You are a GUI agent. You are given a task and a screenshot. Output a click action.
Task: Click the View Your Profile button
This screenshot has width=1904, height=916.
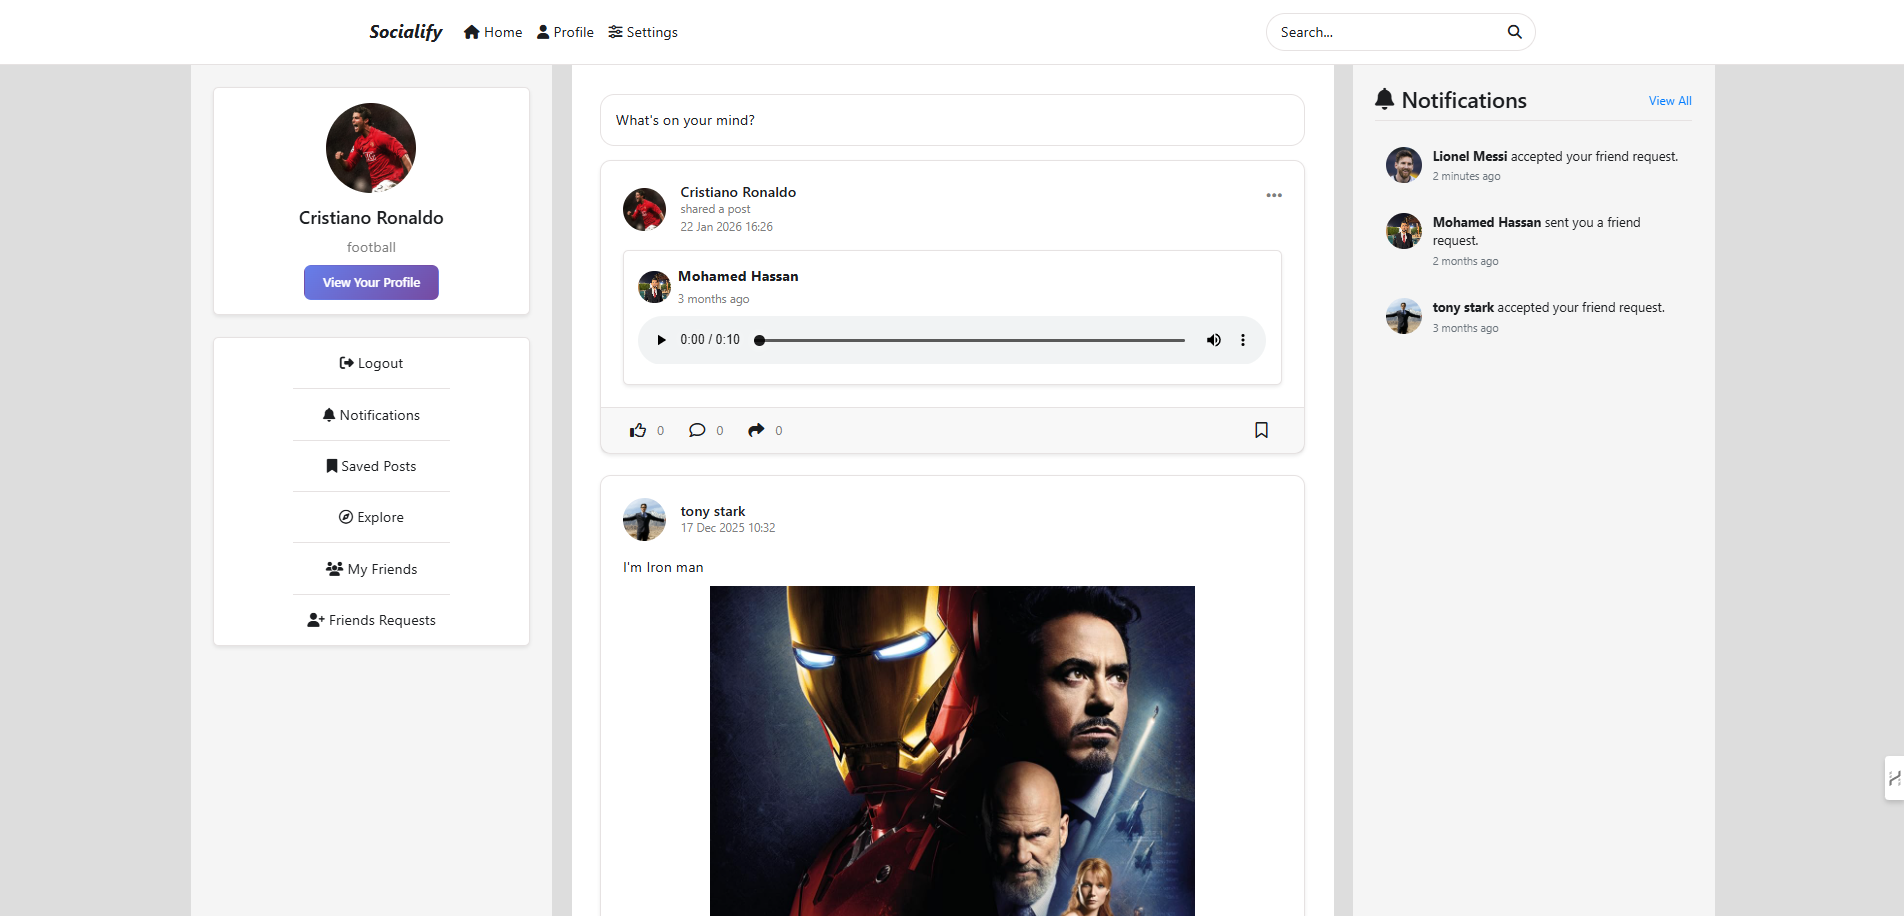coord(371,282)
